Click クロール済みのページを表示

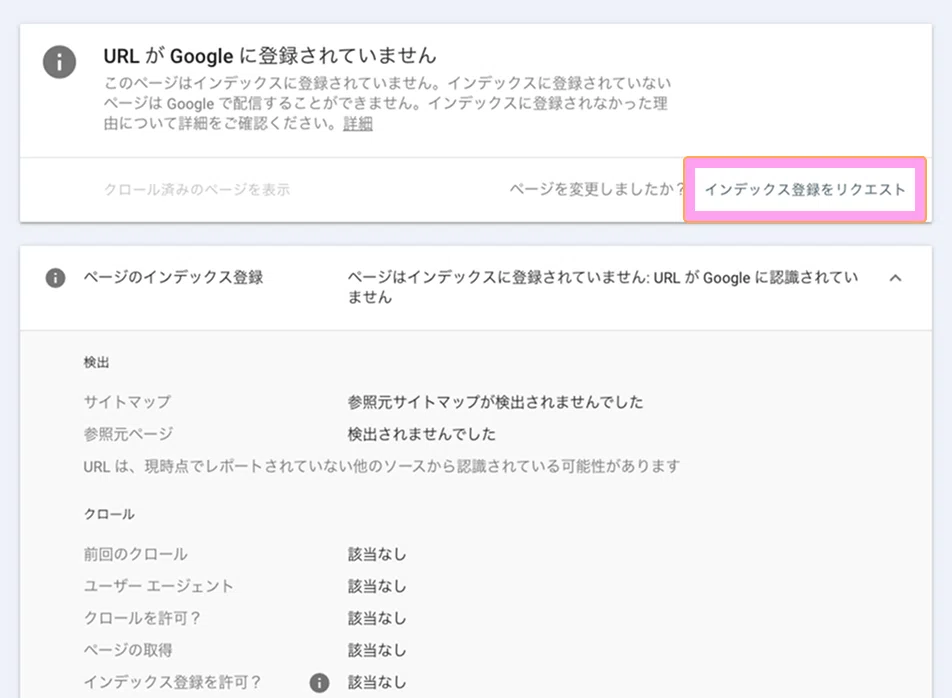[197, 189]
